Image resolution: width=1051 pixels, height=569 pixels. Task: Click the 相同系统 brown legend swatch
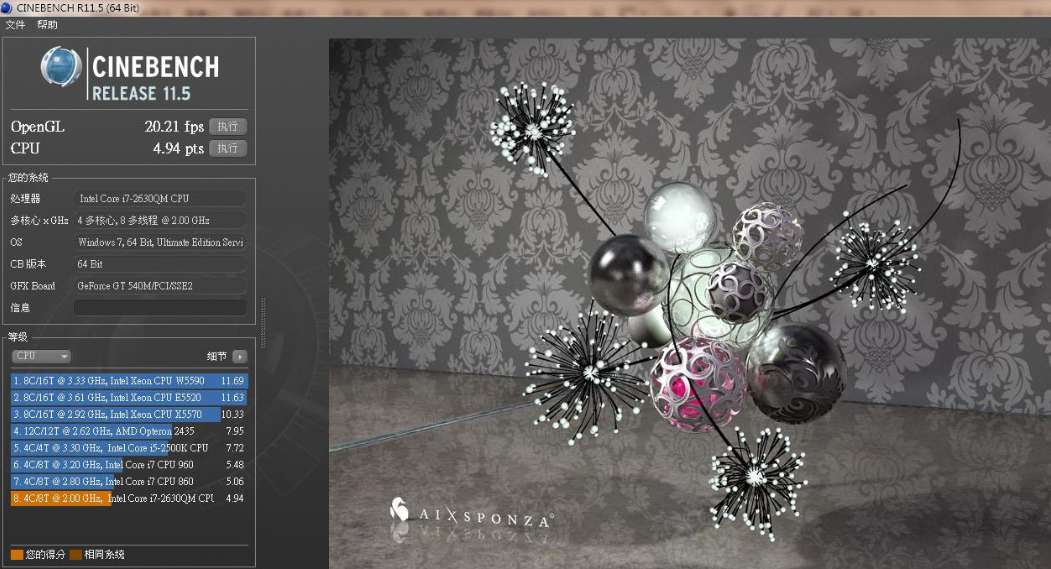pyautogui.click(x=76, y=554)
